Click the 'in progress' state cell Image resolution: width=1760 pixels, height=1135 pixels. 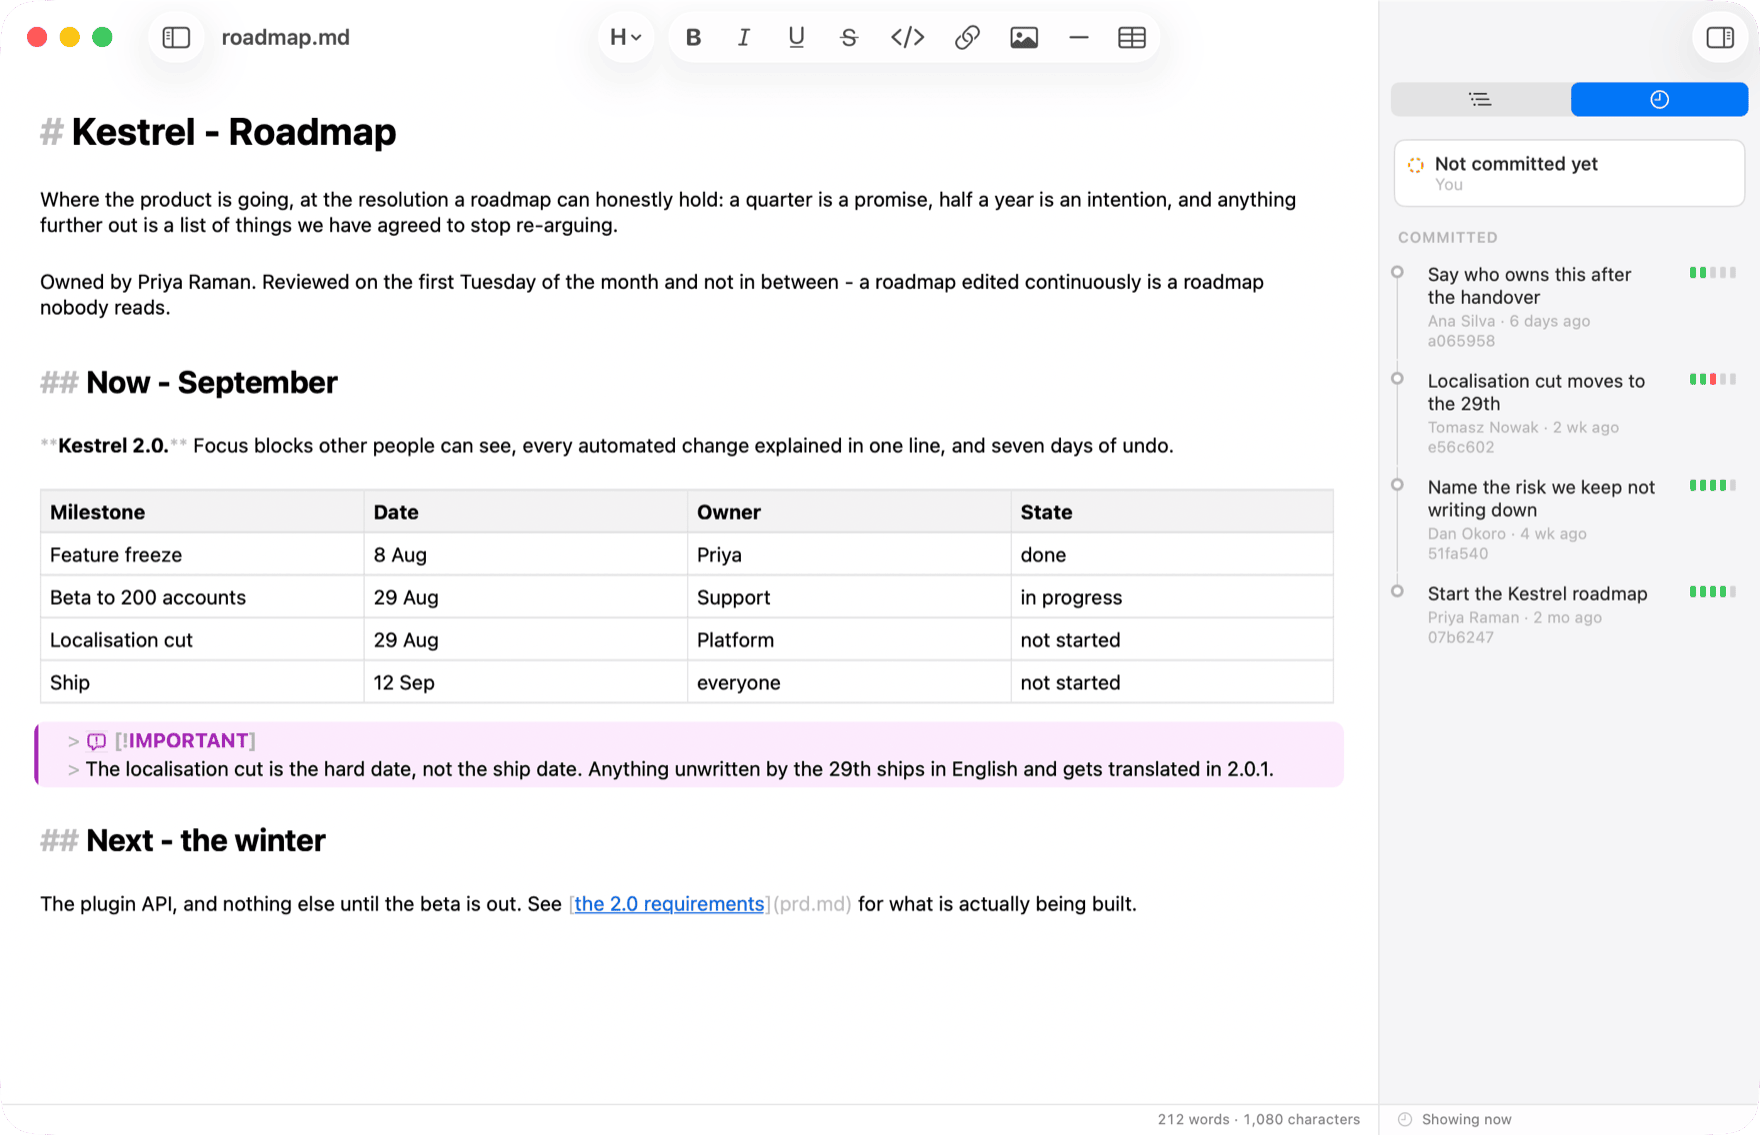(x=1172, y=598)
